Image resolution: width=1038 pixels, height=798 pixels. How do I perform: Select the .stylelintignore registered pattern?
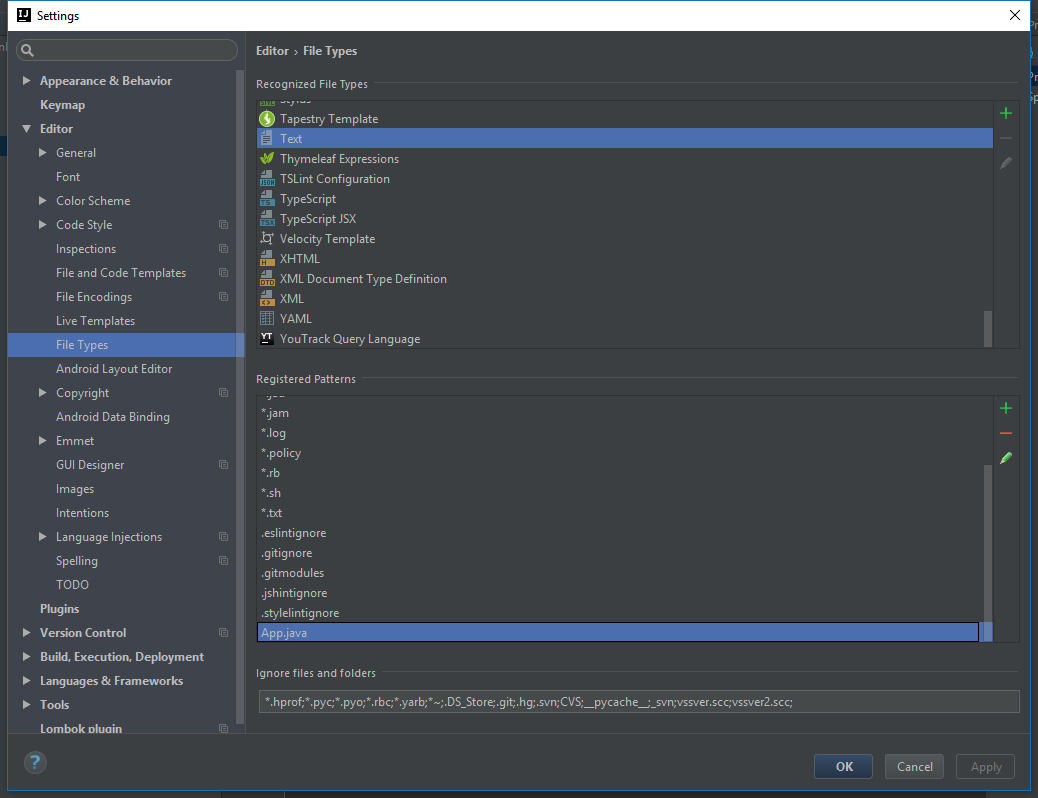(x=624, y=613)
